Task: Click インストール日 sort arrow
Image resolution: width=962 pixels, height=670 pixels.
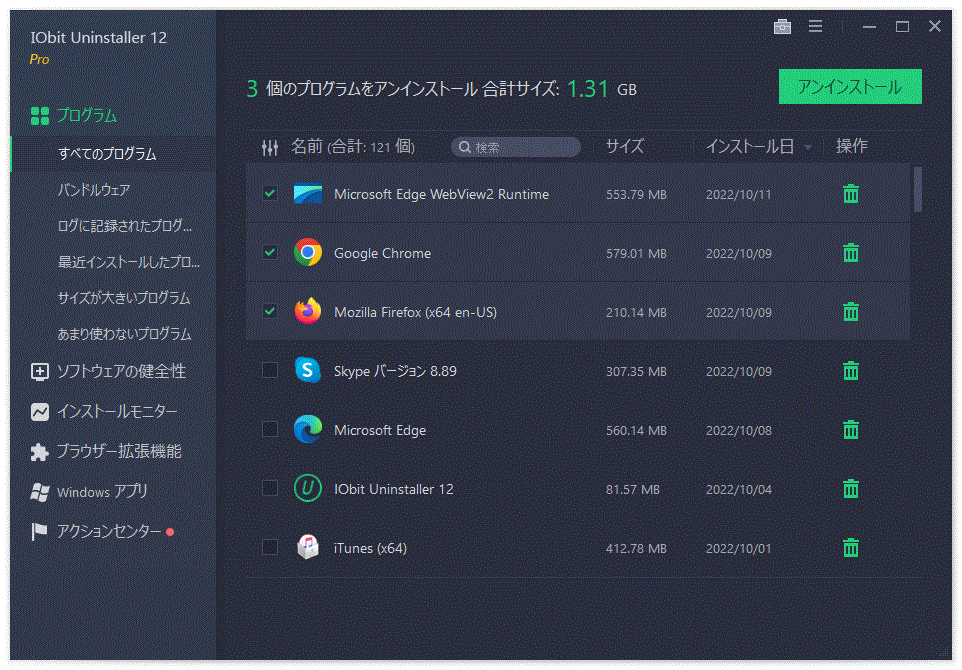Action: click(x=808, y=148)
